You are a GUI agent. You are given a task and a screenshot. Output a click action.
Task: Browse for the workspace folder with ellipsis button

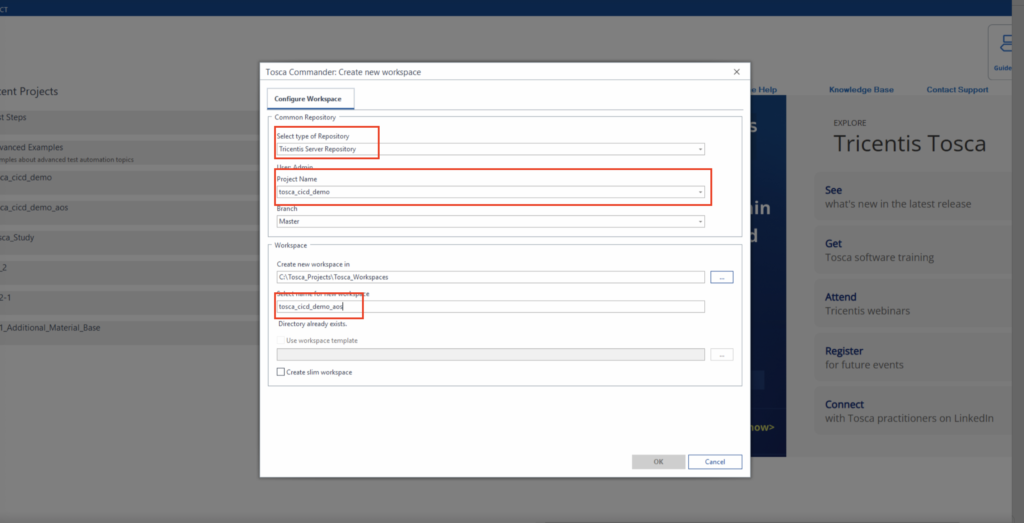[x=722, y=277]
